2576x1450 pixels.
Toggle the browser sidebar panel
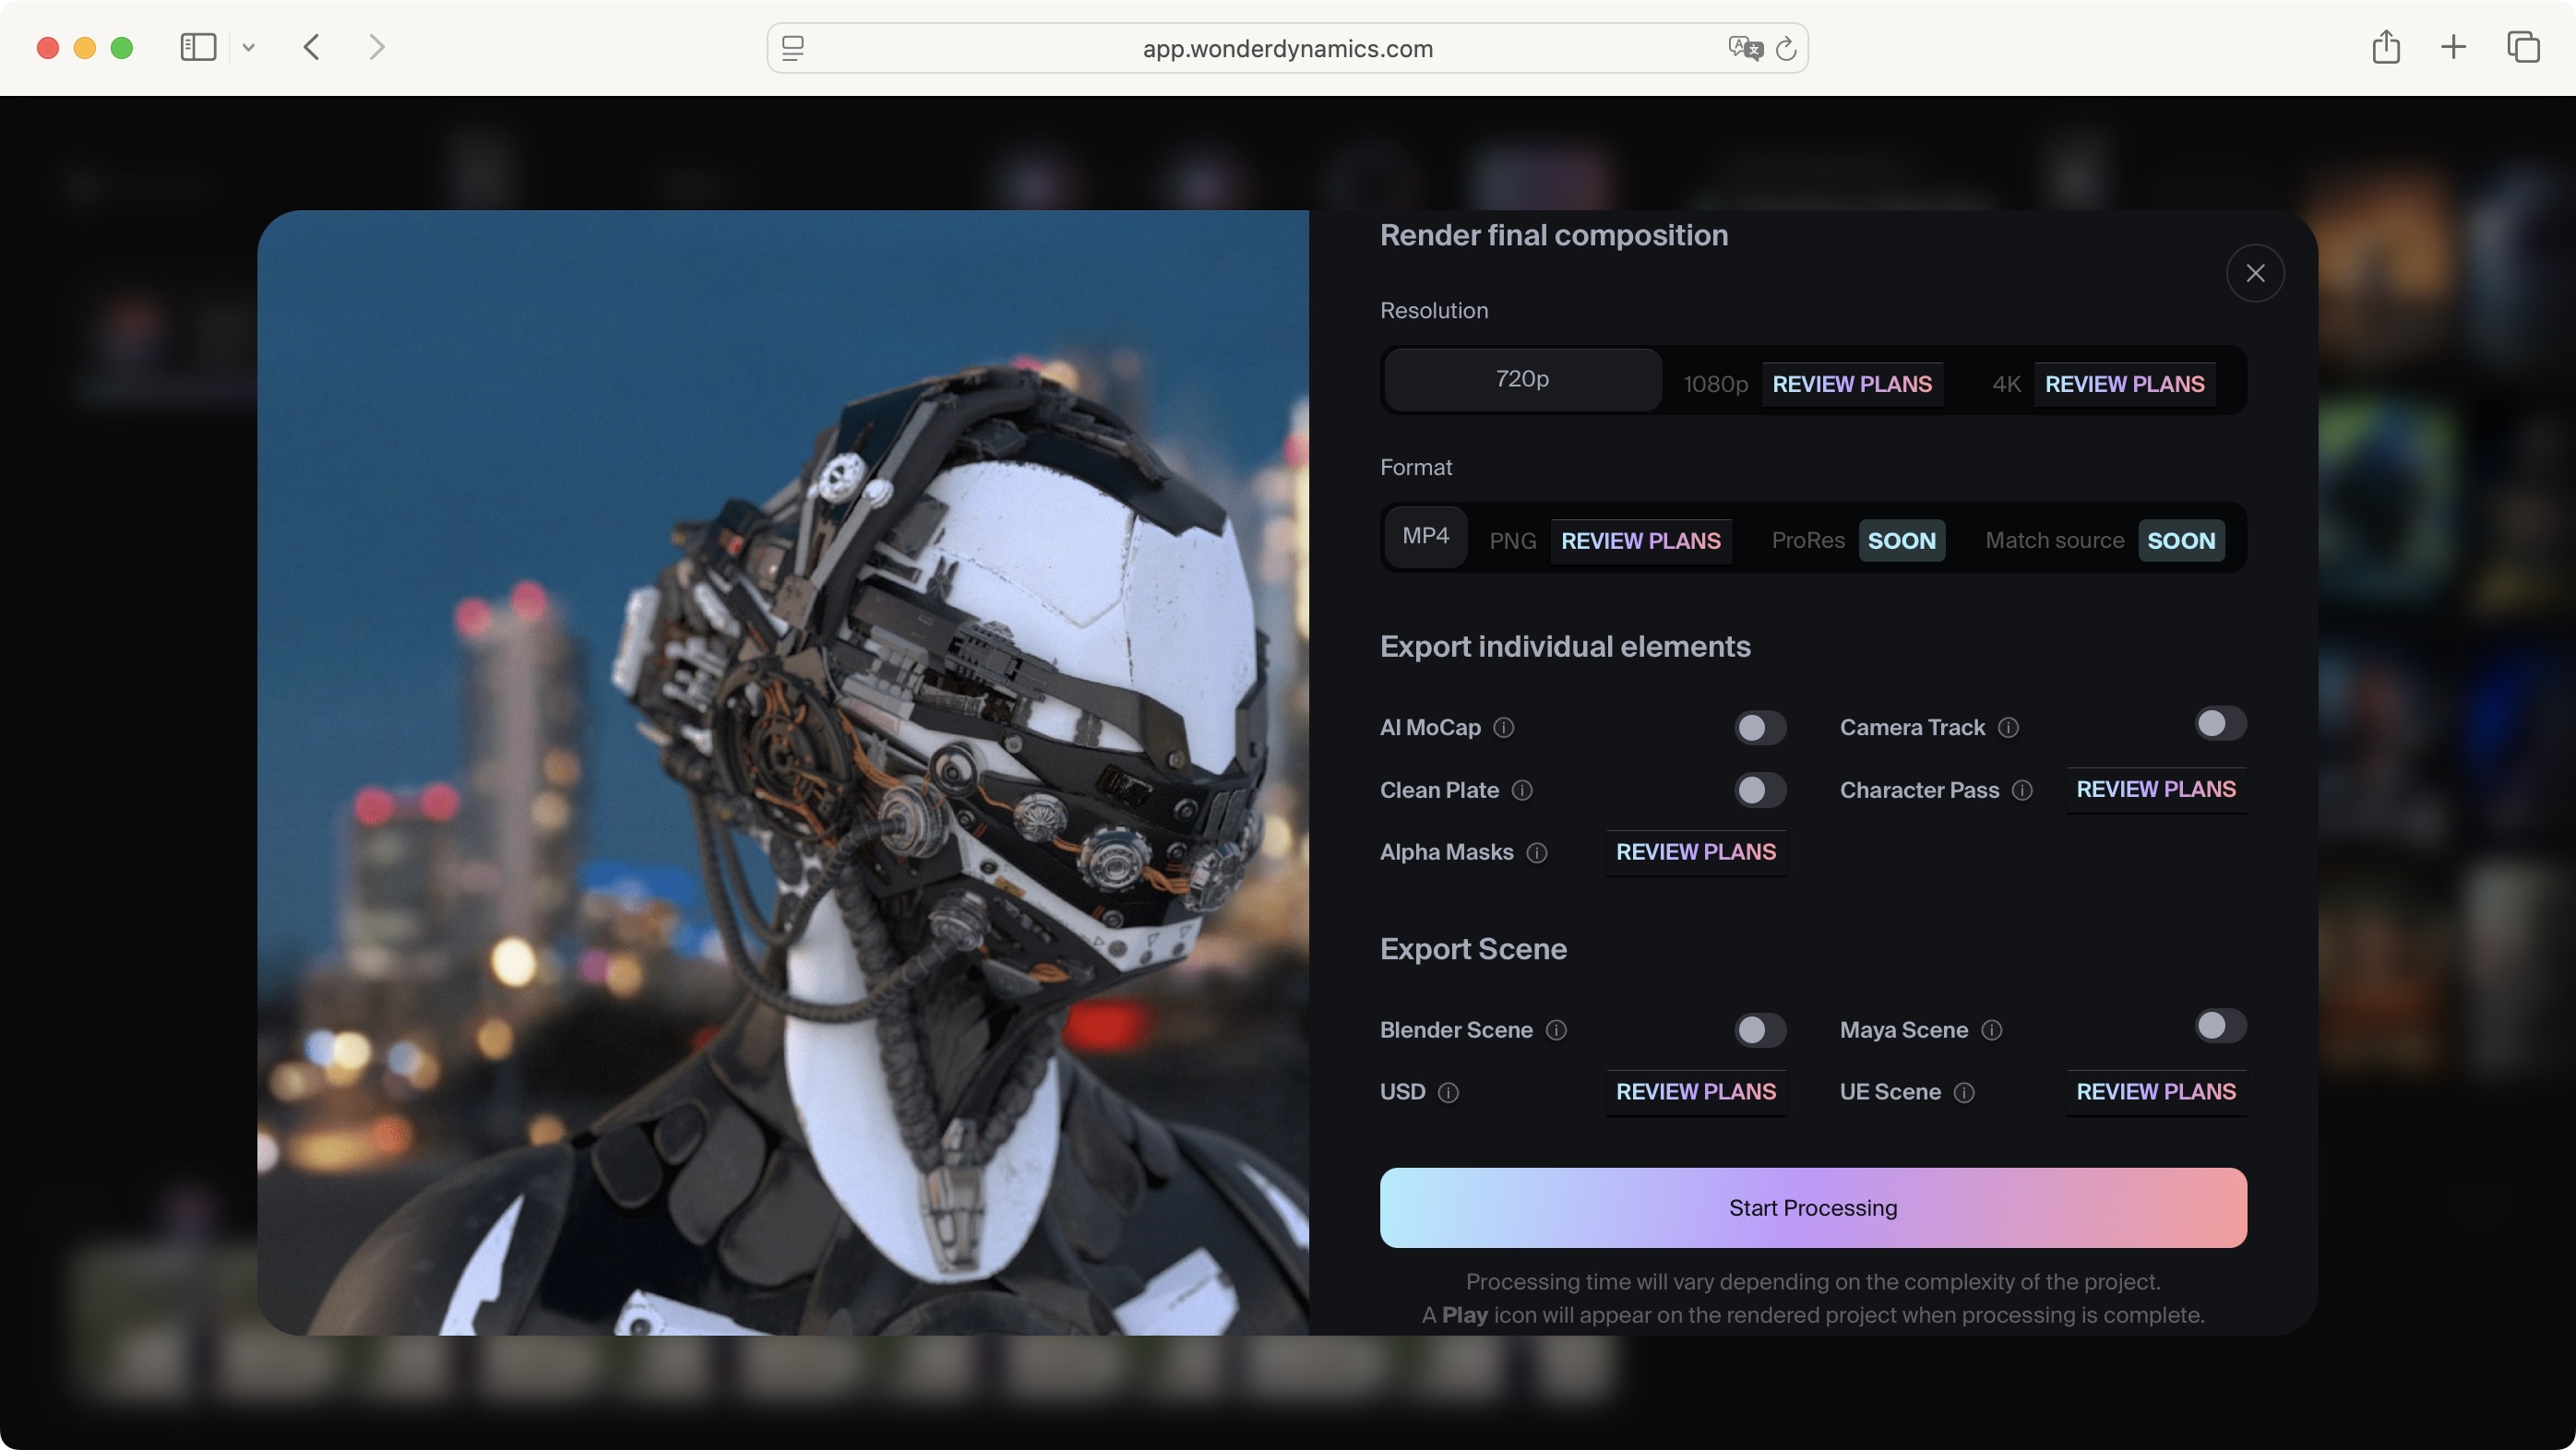pyautogui.click(x=197, y=47)
